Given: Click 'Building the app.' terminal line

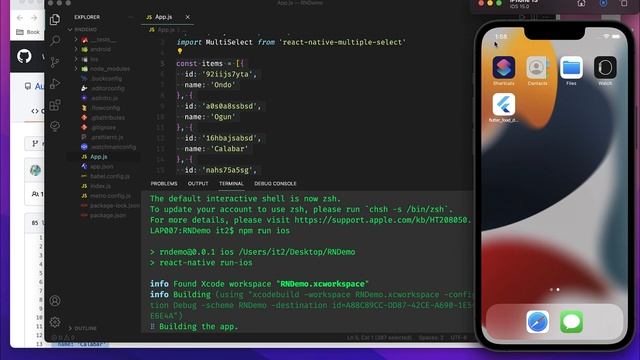Looking at the screenshot, I should (198, 327).
